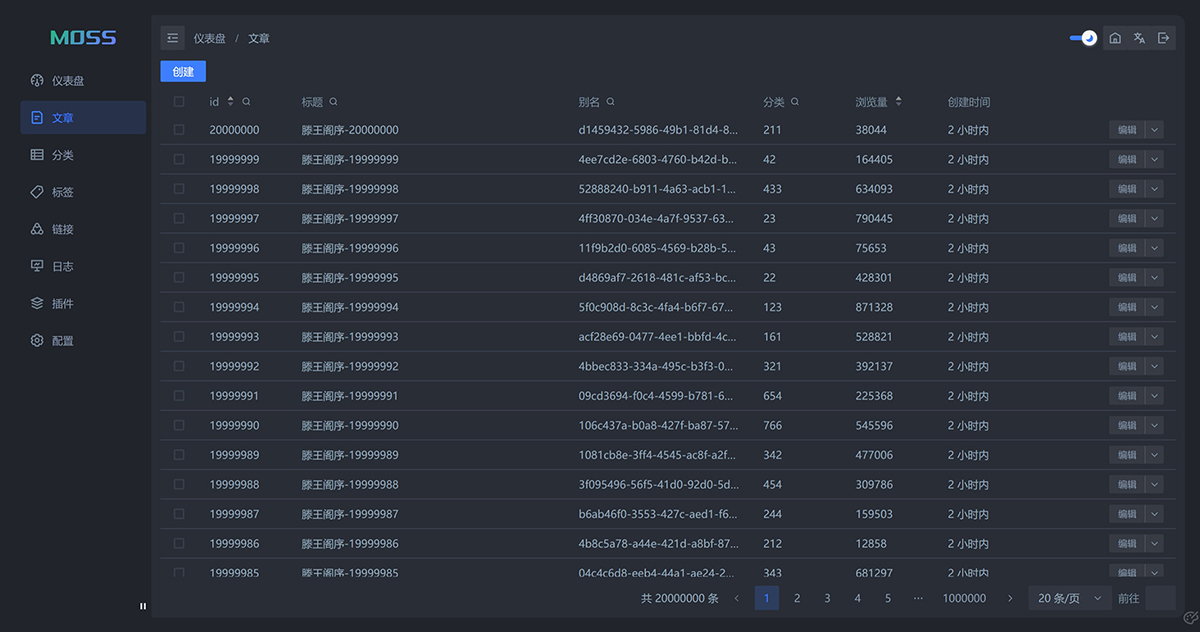Image resolution: width=1200 pixels, height=632 pixels.
Task: Click the logout icon in the top right
Action: [1163, 38]
